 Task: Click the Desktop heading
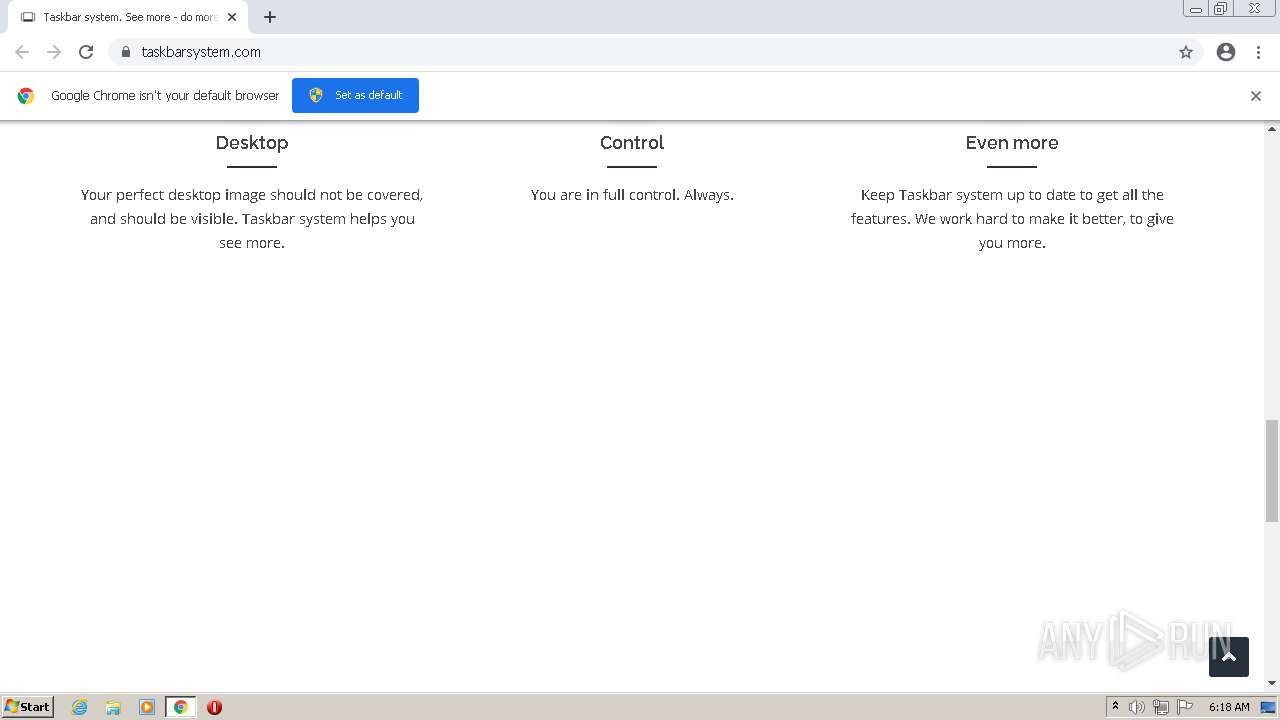[x=252, y=143]
